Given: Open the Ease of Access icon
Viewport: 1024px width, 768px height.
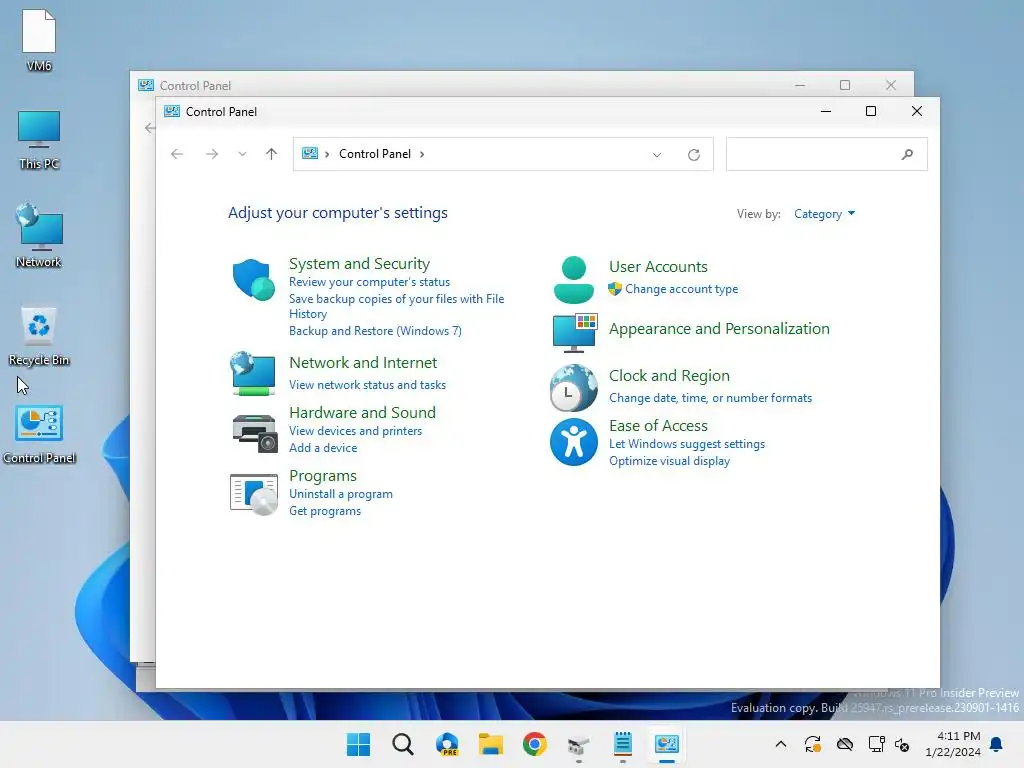Looking at the screenshot, I should [573, 442].
